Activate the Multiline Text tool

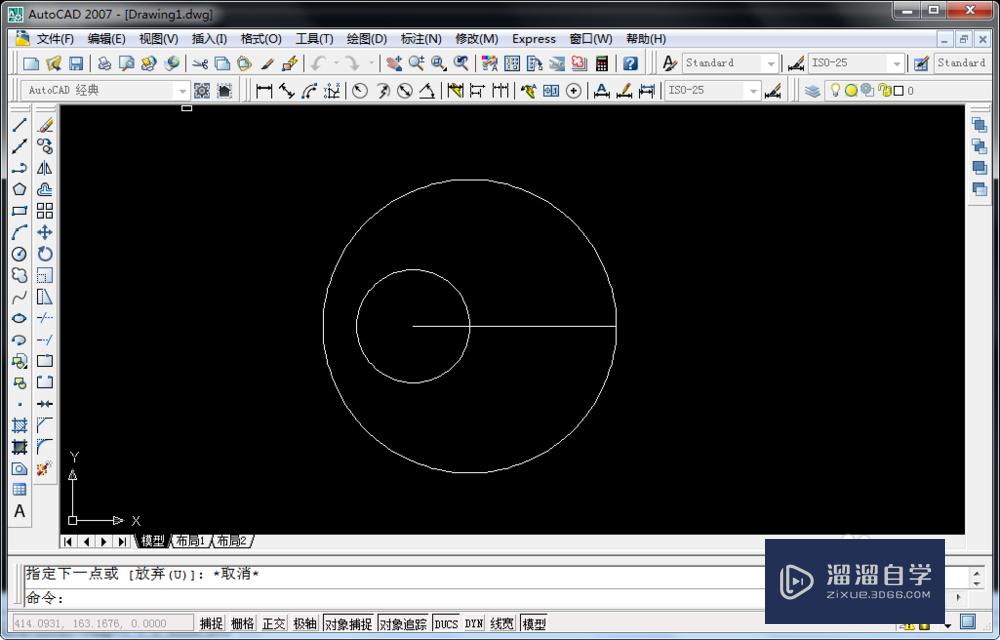19,511
